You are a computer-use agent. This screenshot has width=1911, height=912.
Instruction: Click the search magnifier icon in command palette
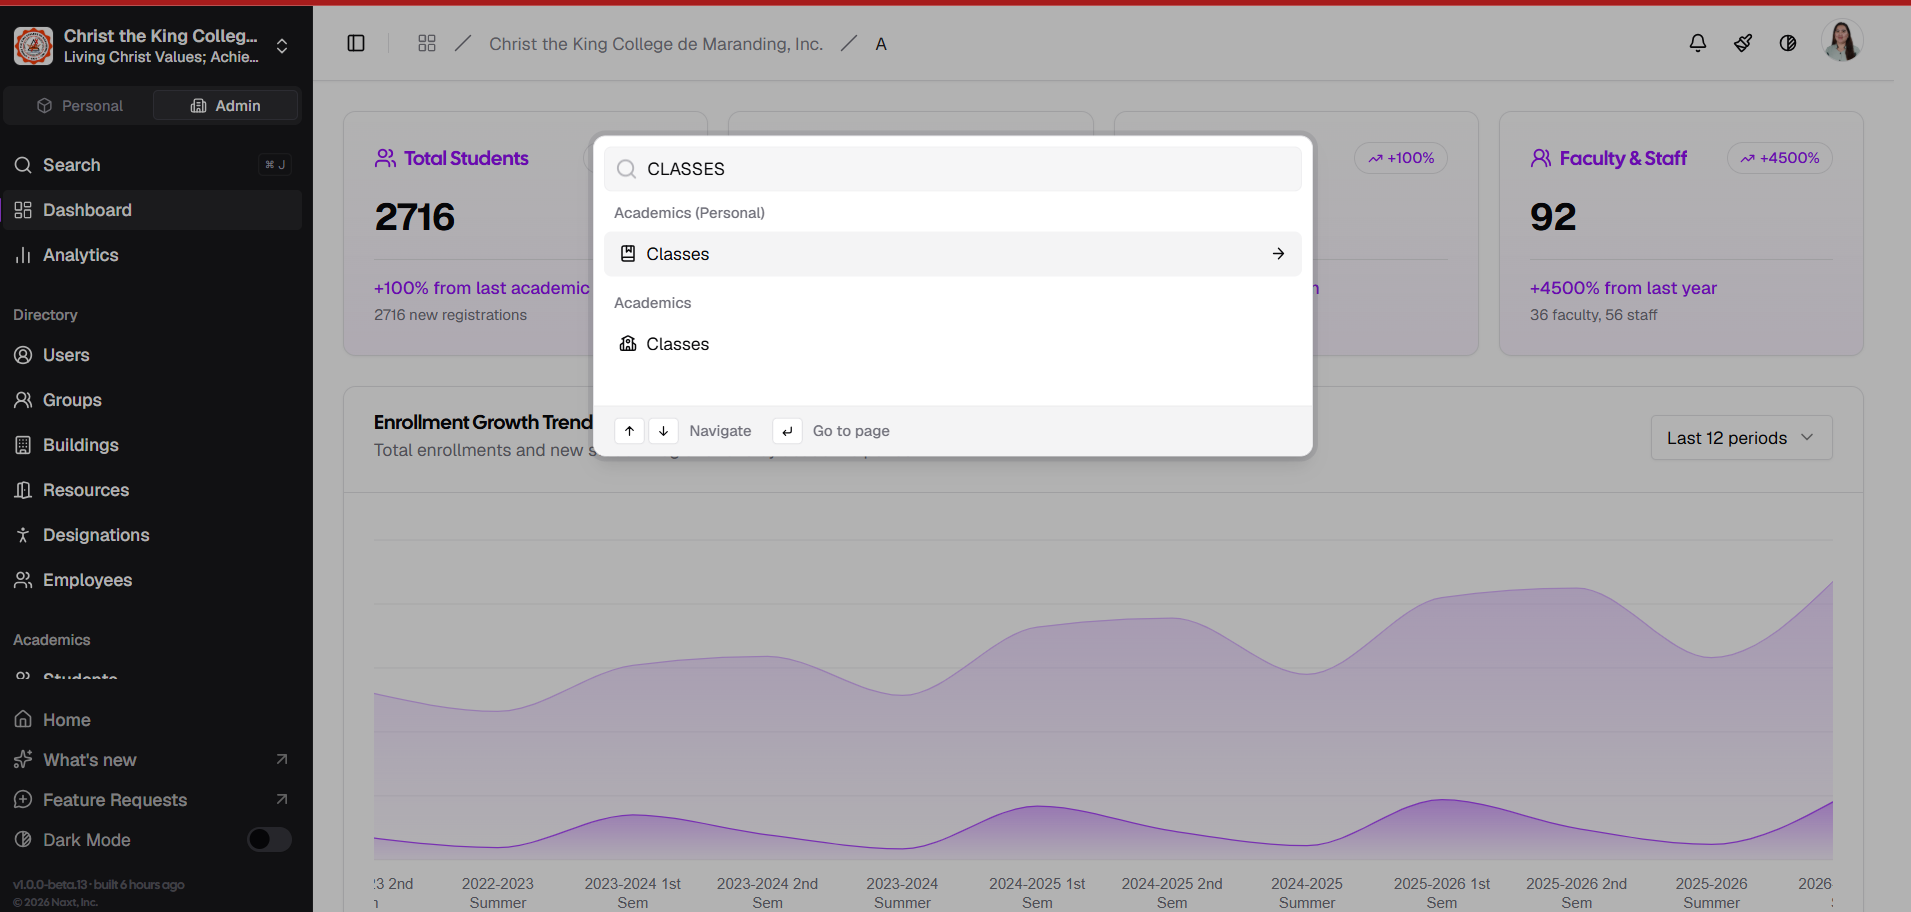pyautogui.click(x=626, y=169)
